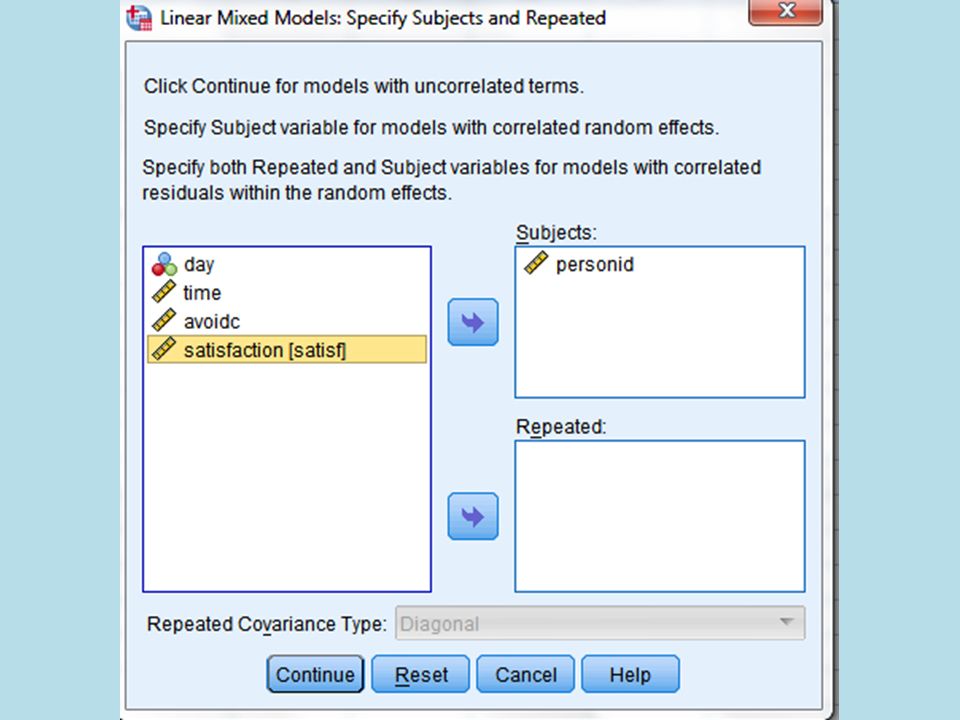The height and width of the screenshot is (720, 960).
Task: Click the ruler icon beside personid
Action: point(536,263)
